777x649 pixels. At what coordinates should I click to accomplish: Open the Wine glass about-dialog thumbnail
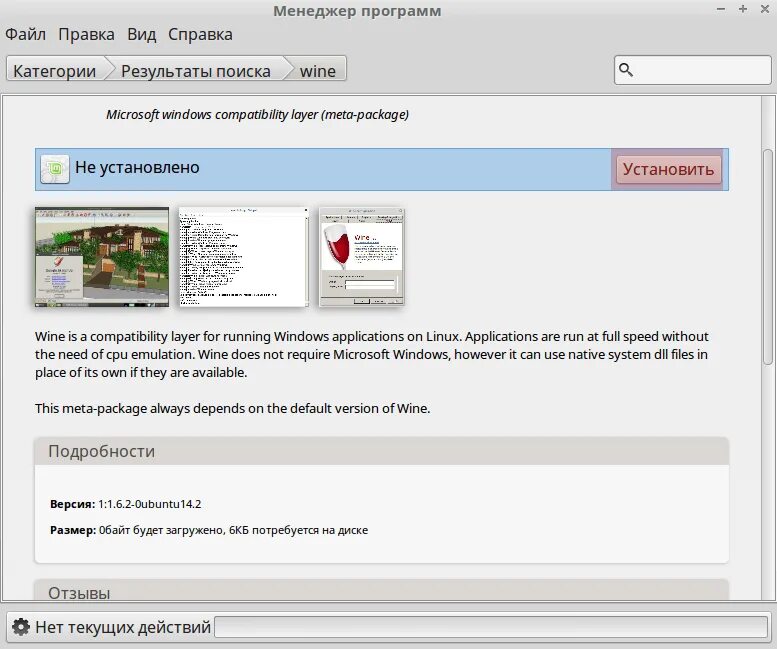(x=362, y=257)
